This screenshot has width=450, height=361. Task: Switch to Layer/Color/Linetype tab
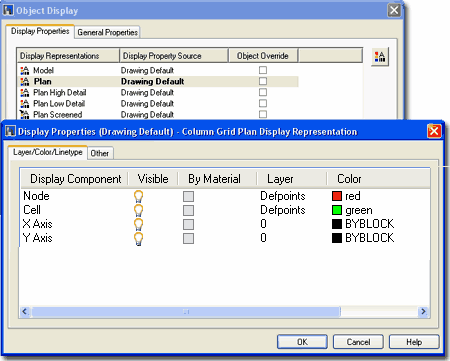pos(48,152)
